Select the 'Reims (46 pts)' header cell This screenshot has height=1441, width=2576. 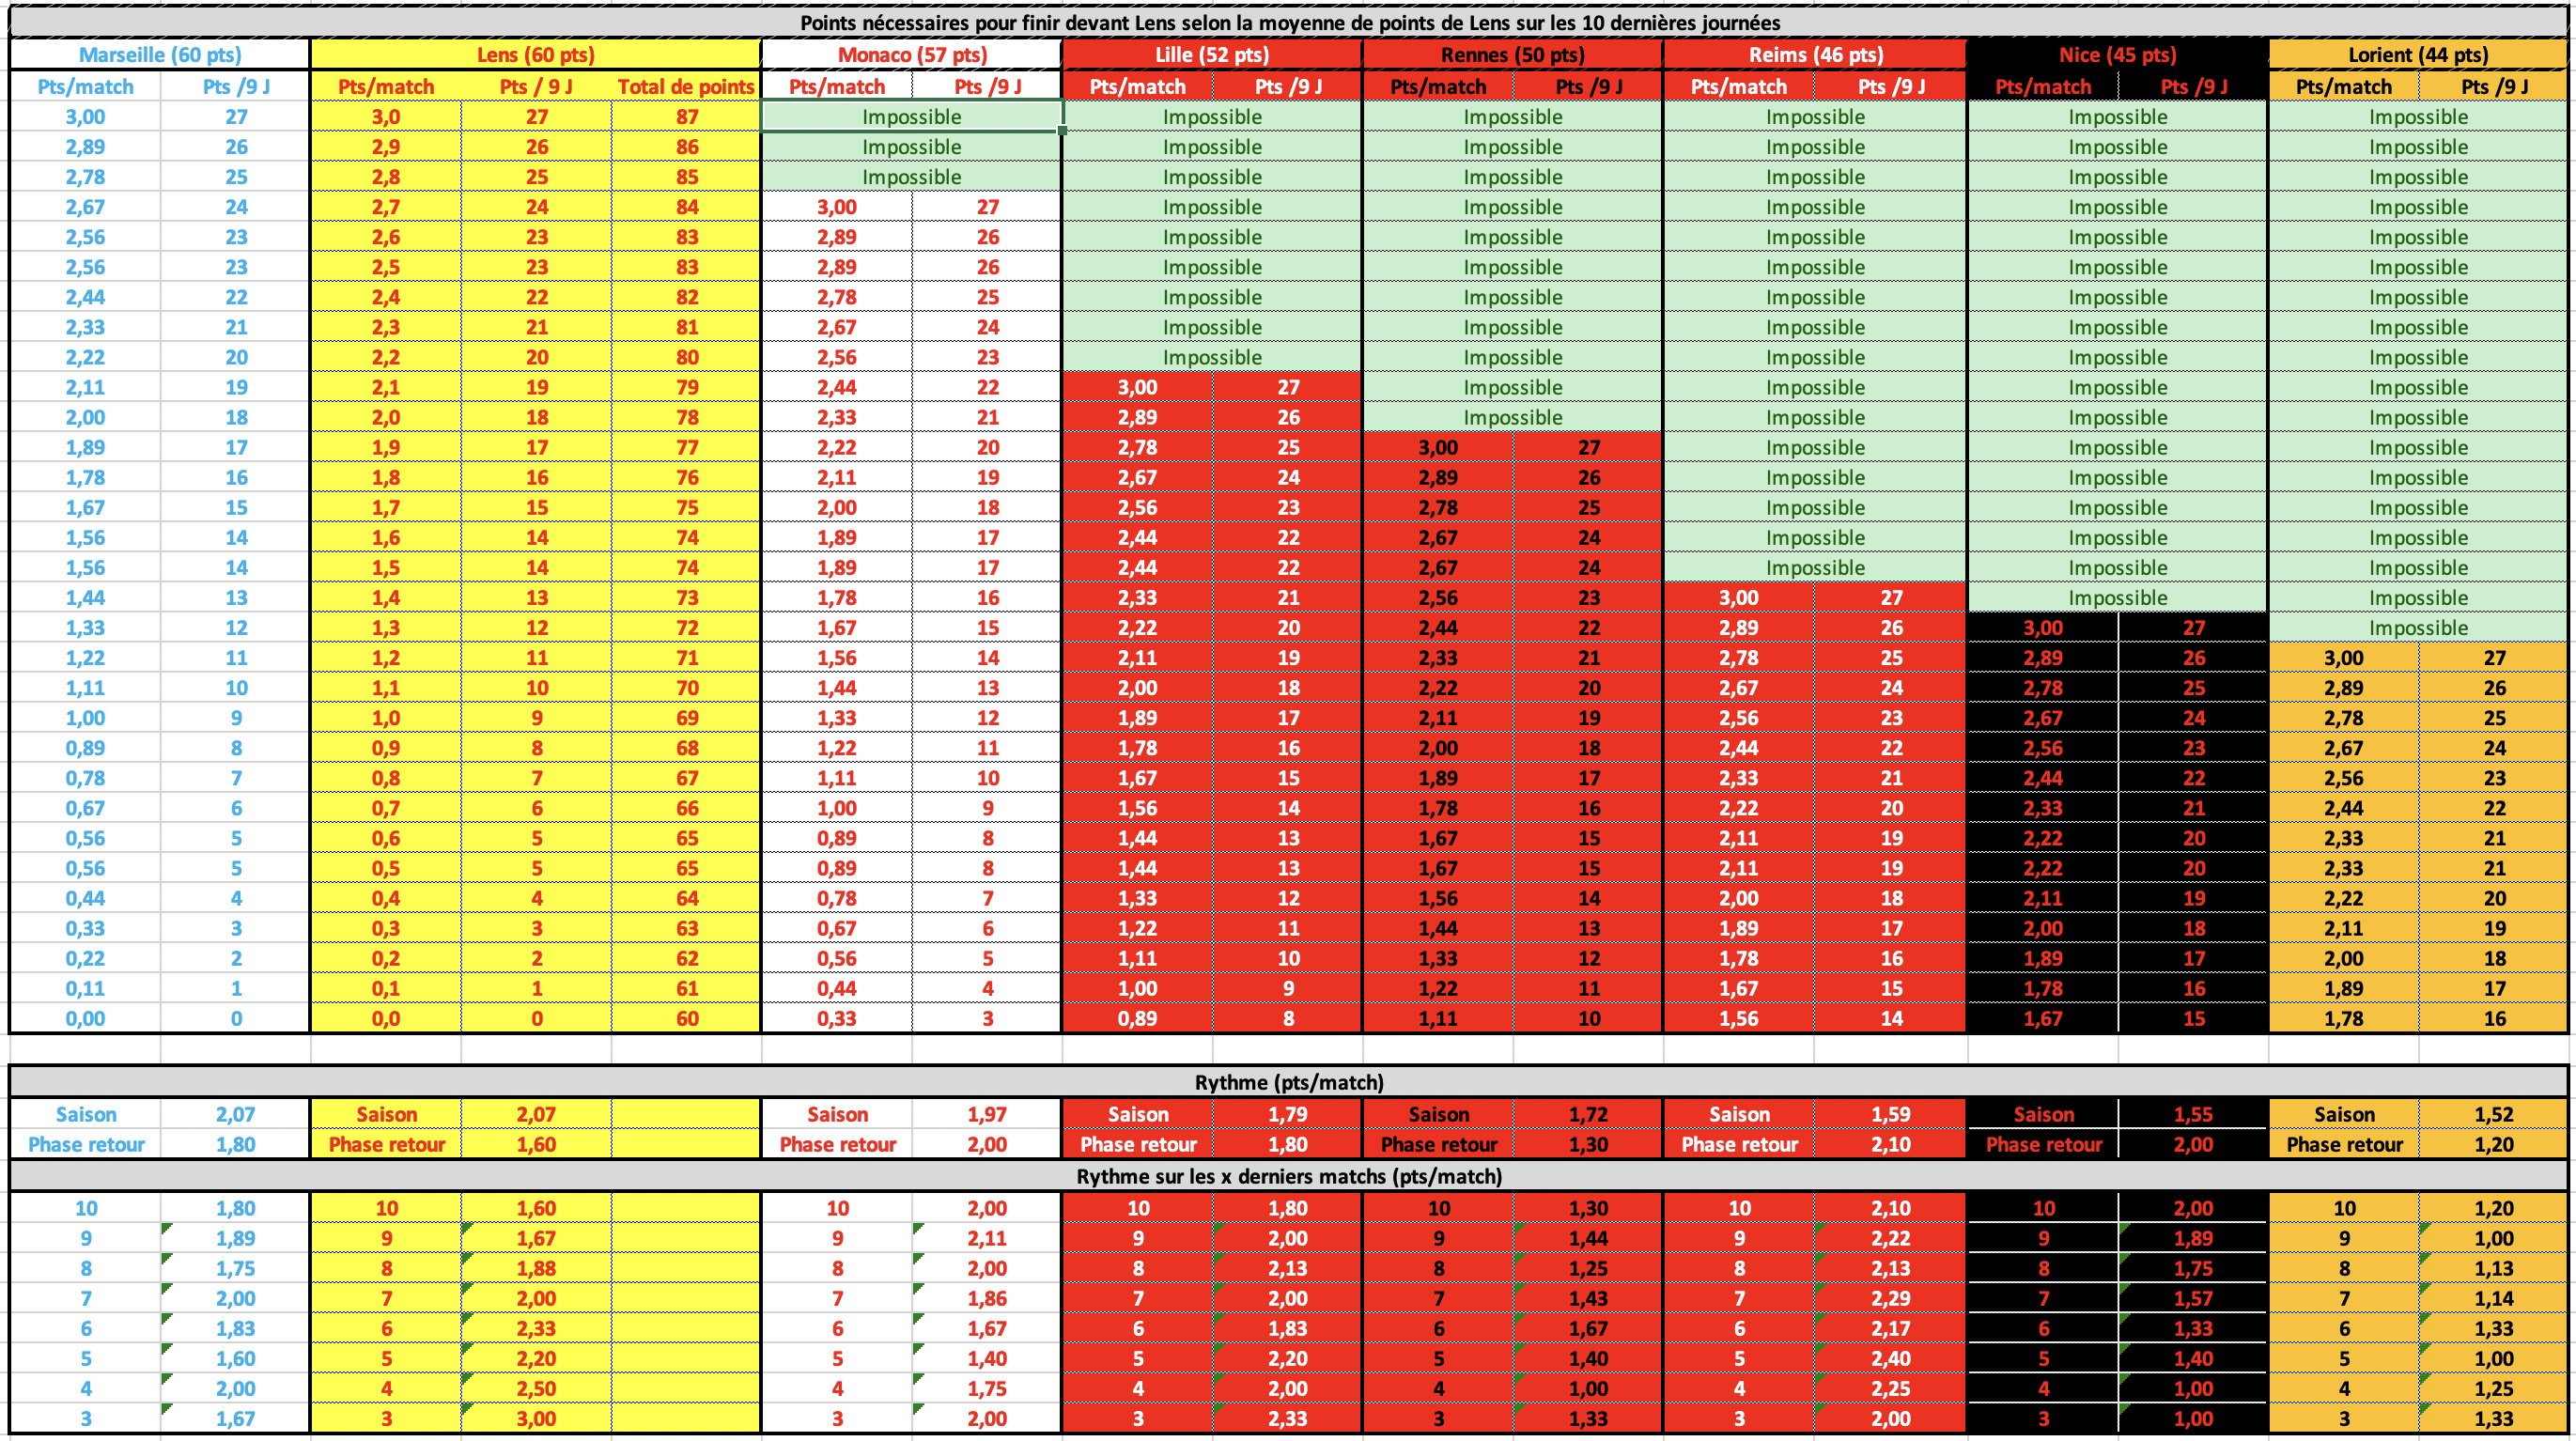1815,55
